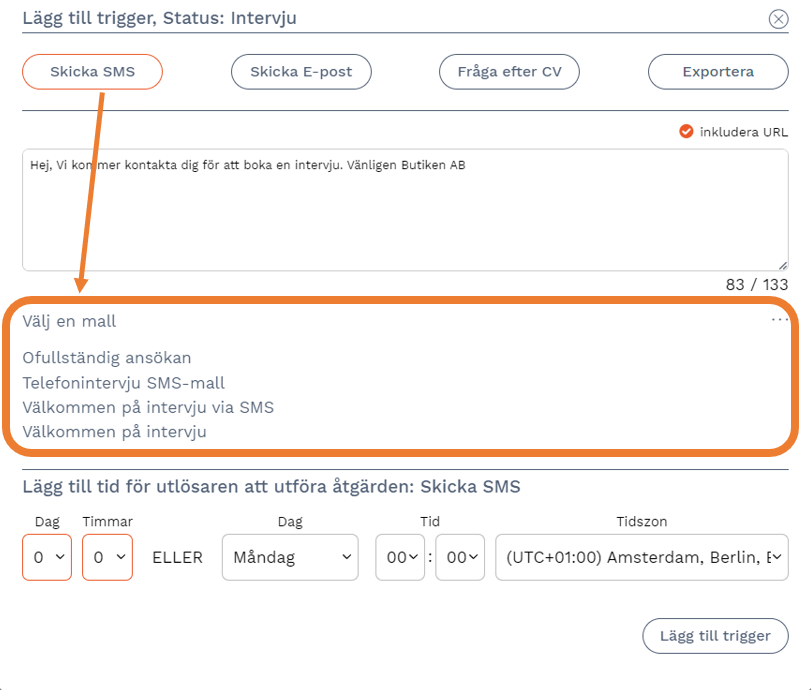Grab the text area resize handle

coord(782,265)
